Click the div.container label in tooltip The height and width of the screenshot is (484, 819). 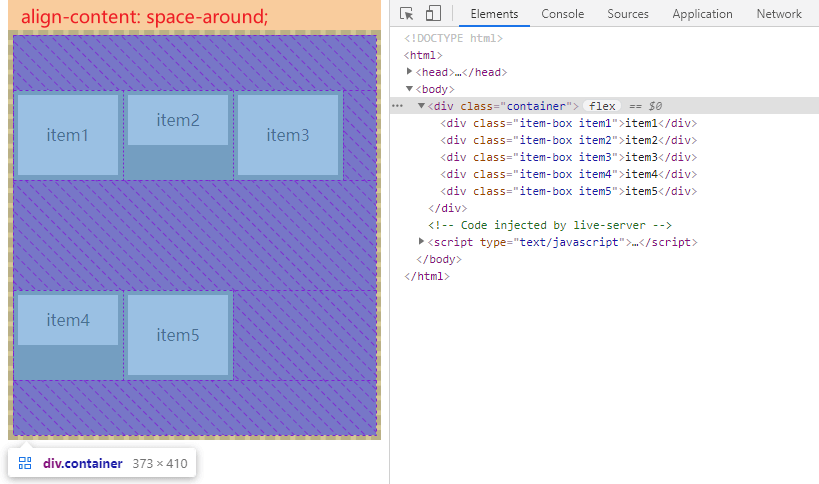(x=83, y=463)
